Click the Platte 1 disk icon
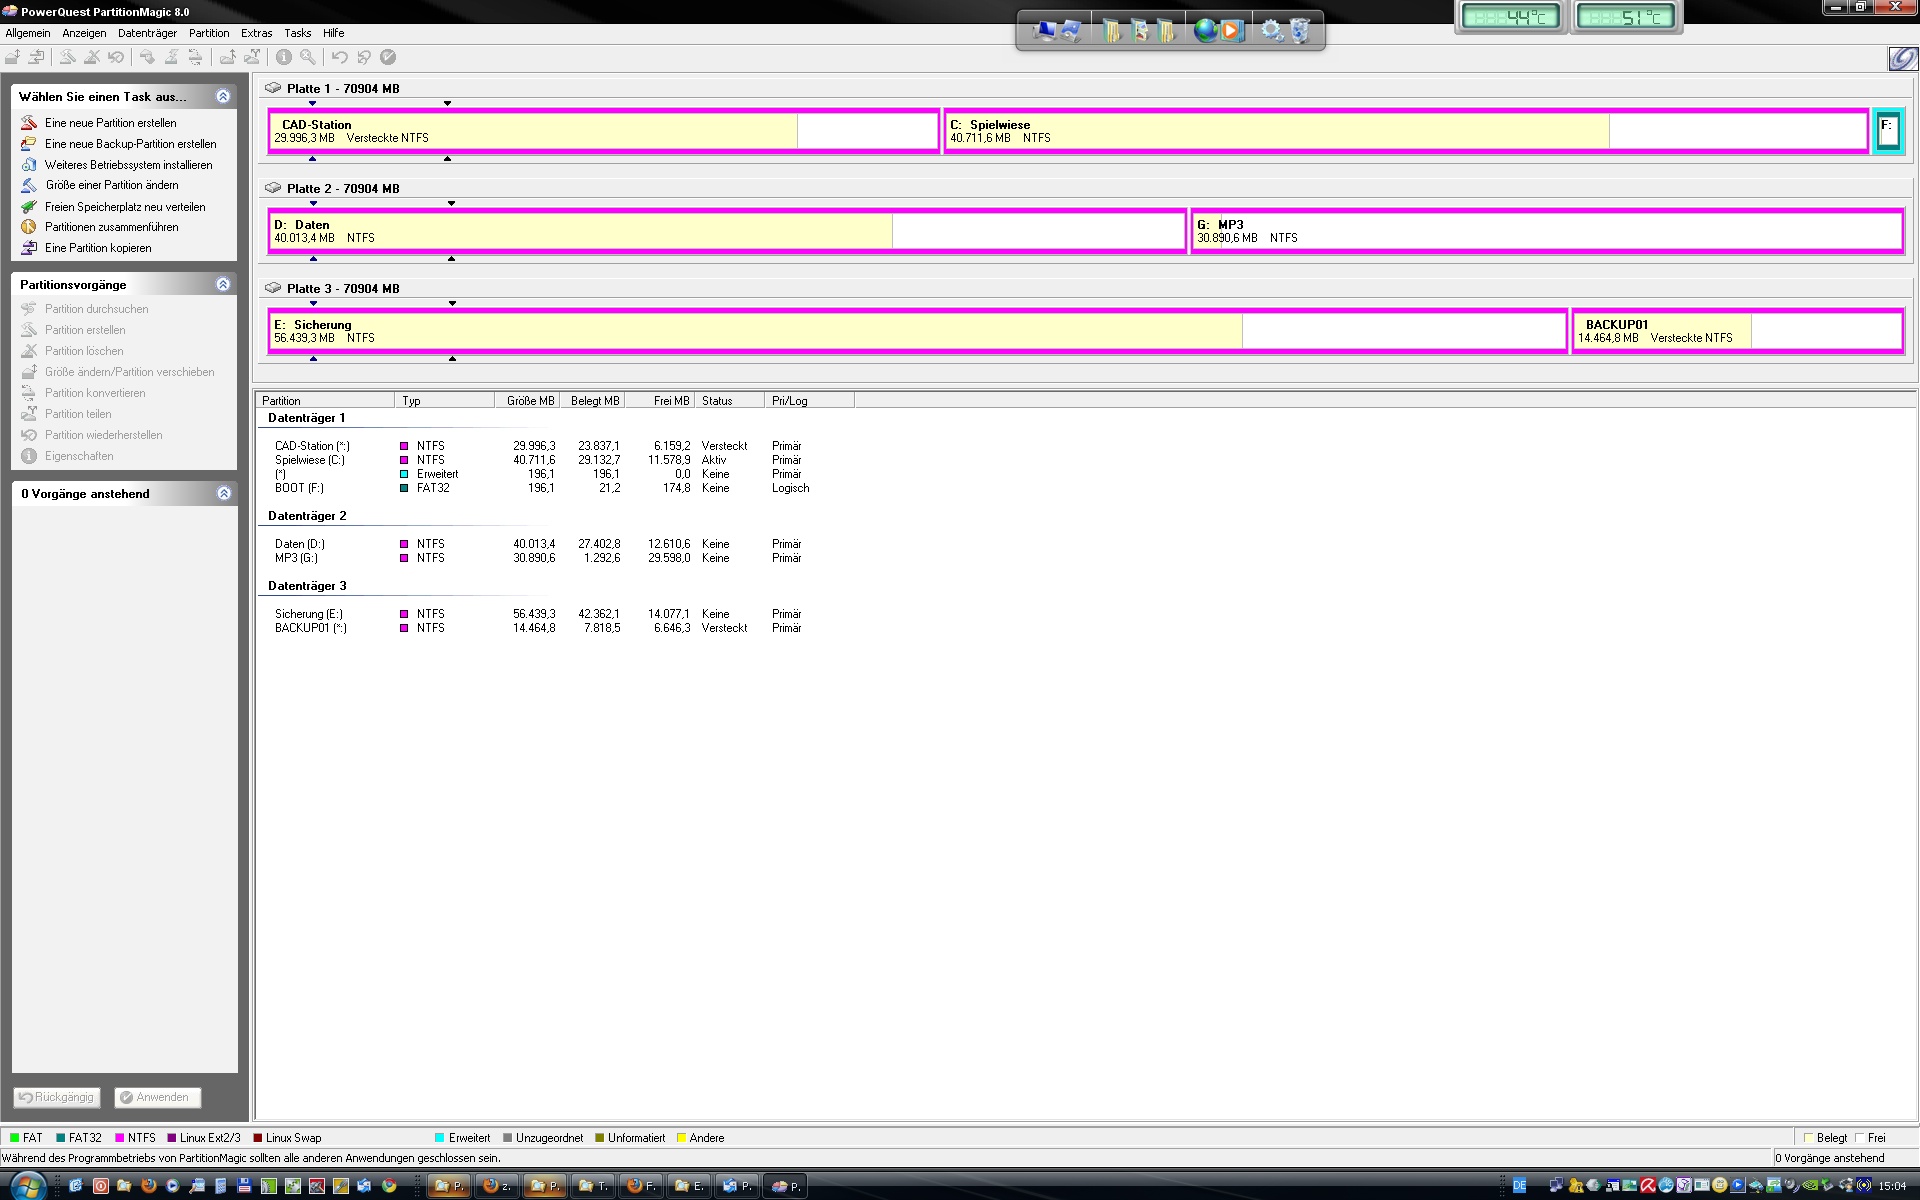 (272, 88)
